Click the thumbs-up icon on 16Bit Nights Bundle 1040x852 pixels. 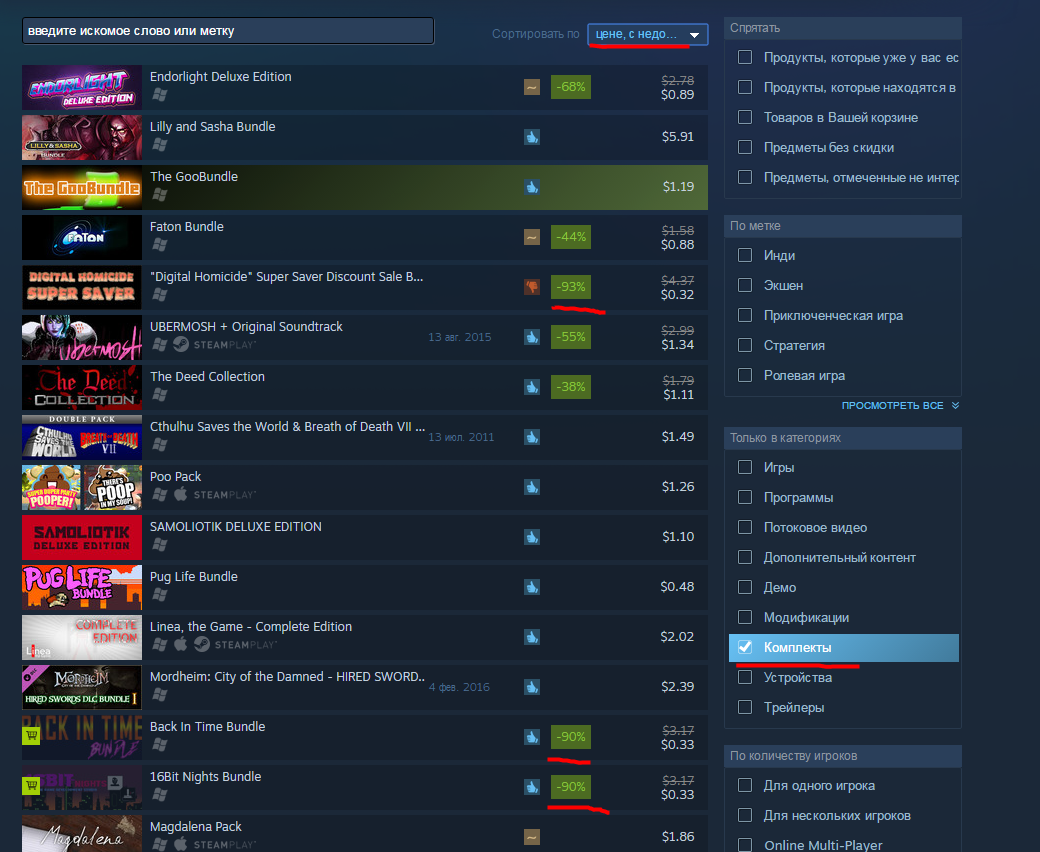click(x=531, y=787)
